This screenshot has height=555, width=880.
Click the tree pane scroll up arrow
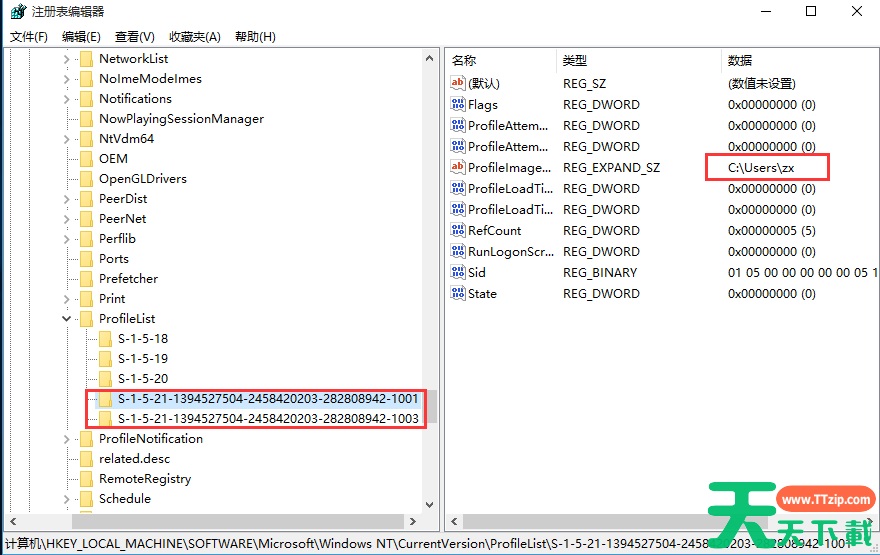point(429,58)
